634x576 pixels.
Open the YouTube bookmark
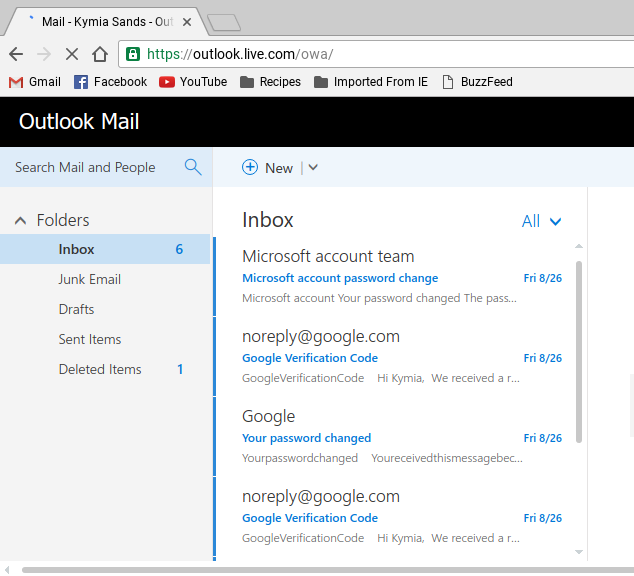[193, 82]
